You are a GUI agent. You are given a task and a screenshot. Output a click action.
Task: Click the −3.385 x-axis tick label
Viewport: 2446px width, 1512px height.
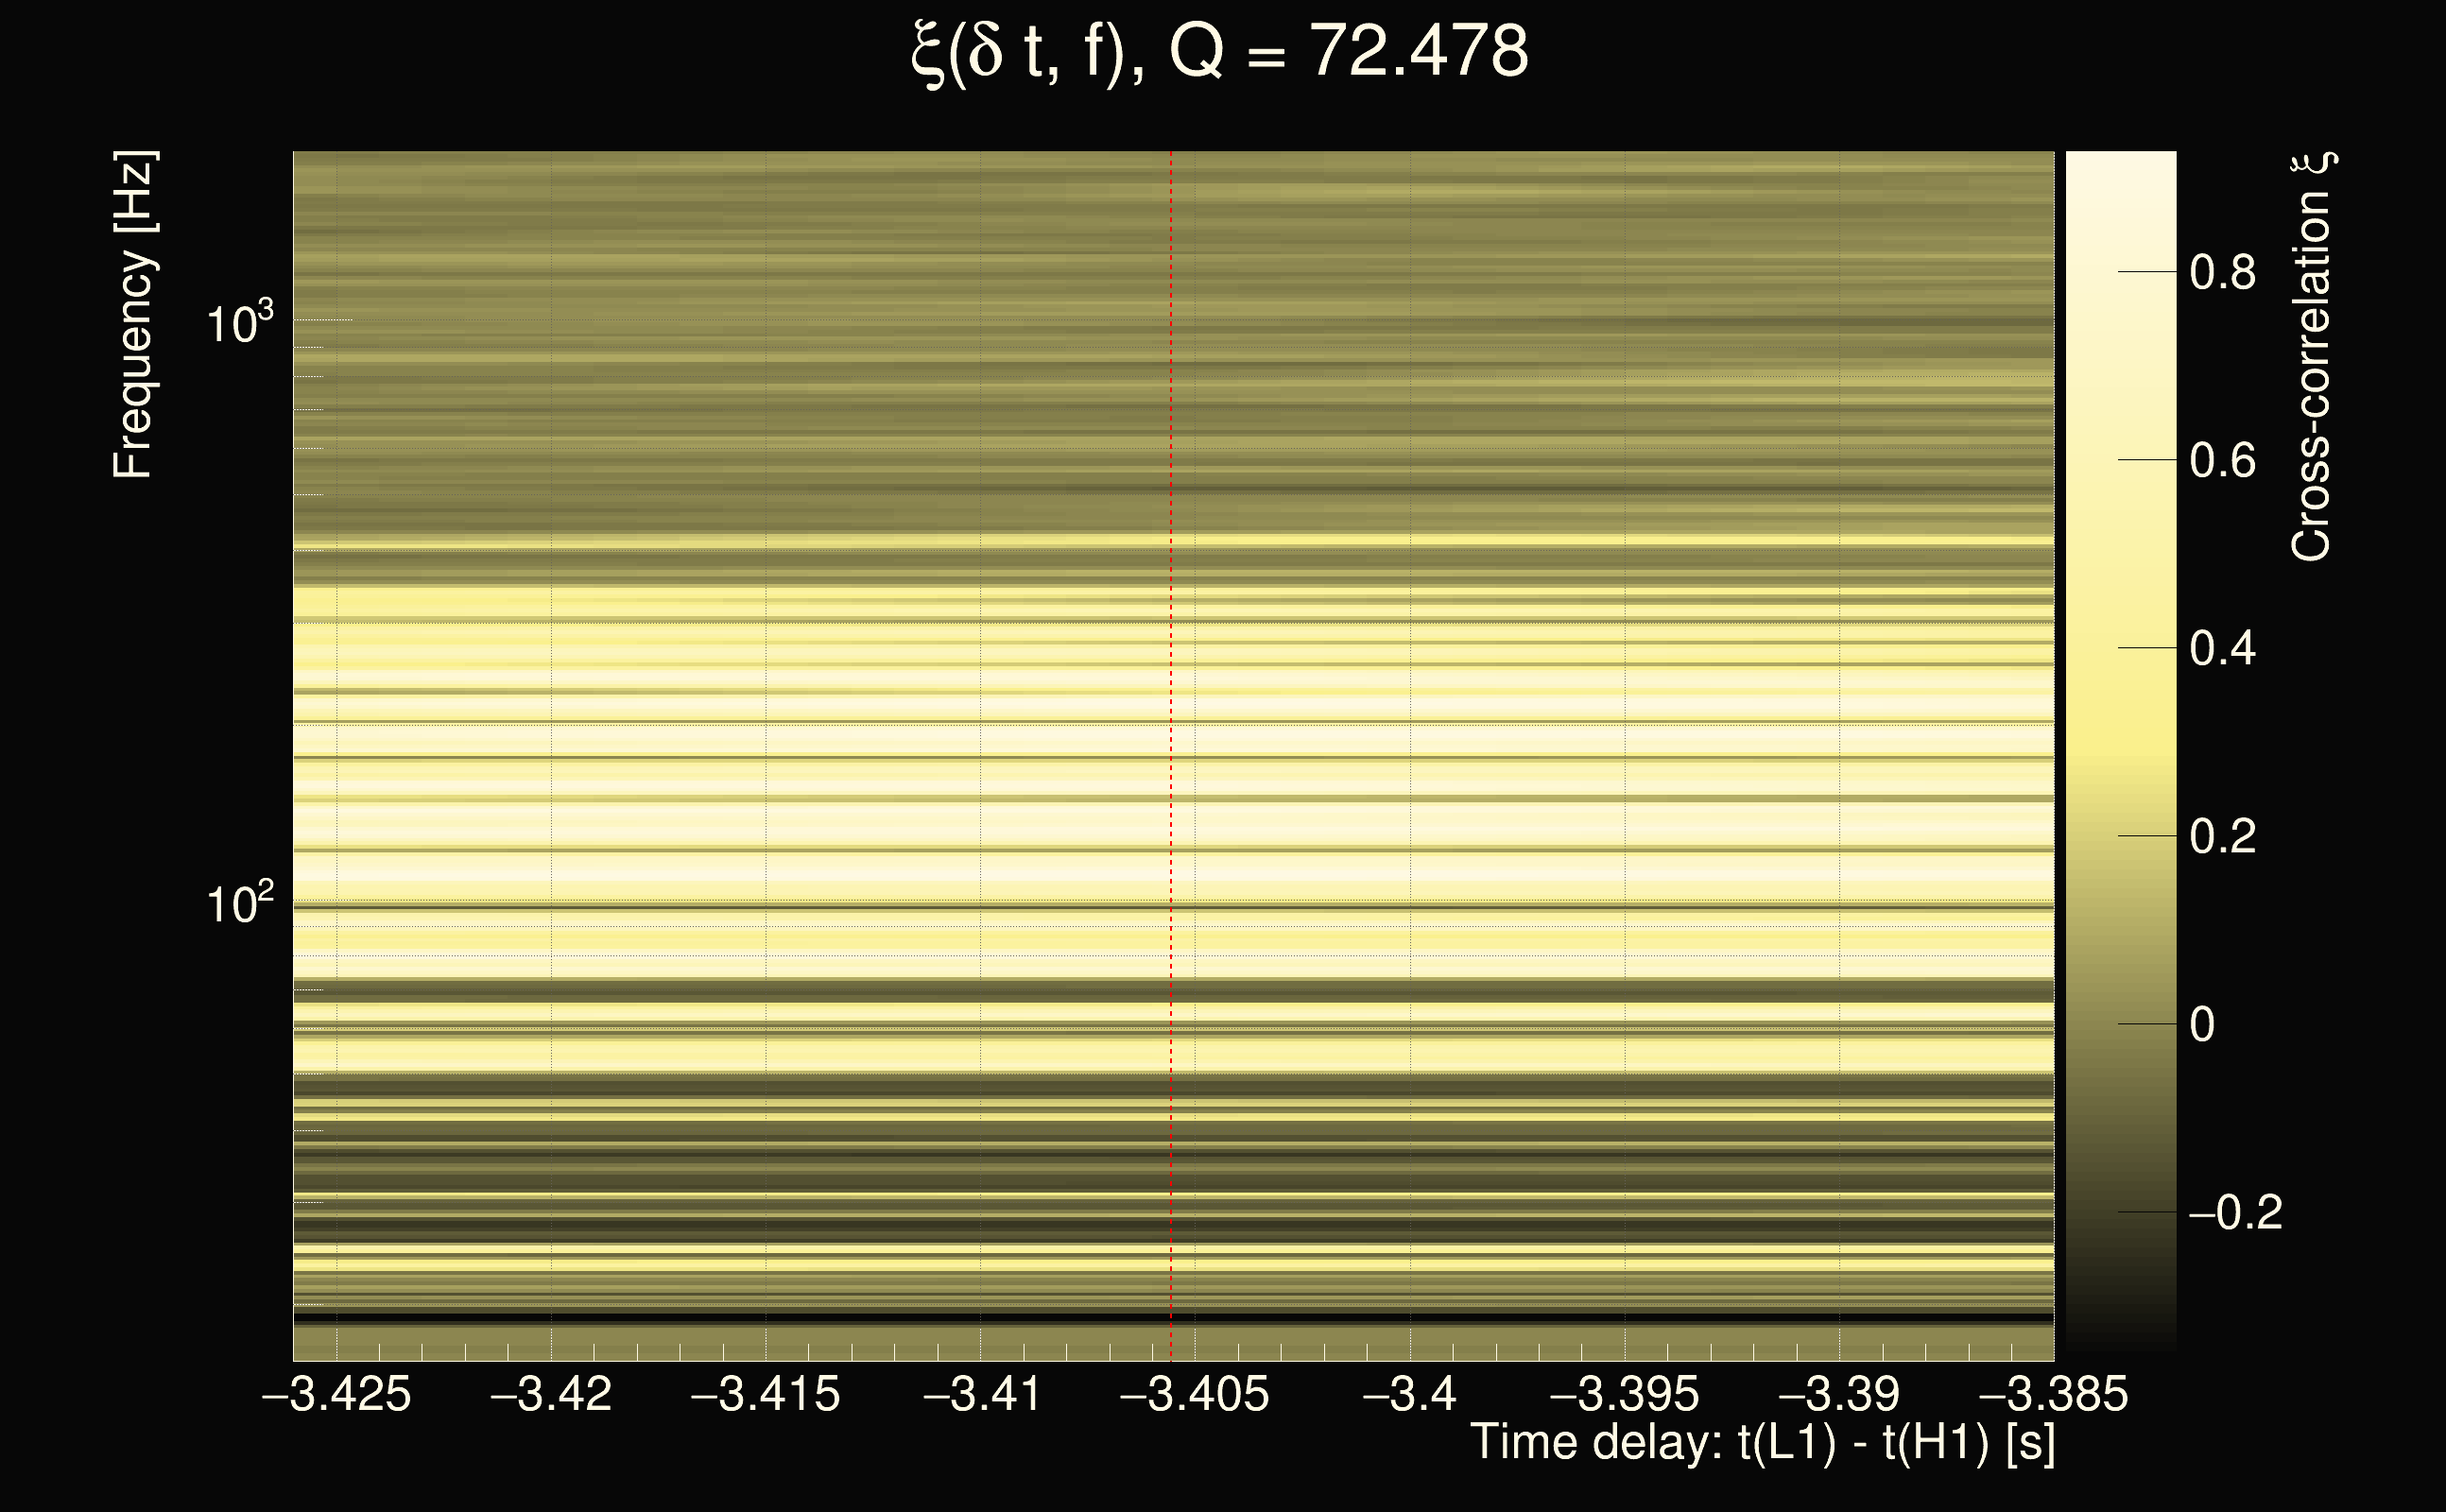(x=2053, y=1394)
